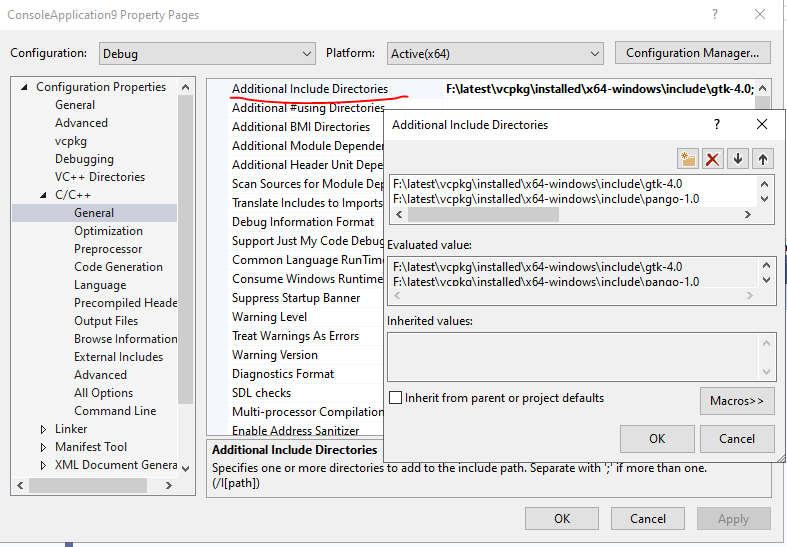Collapse the C/C++ tree node
The image size is (787, 547).
[x=43, y=195]
